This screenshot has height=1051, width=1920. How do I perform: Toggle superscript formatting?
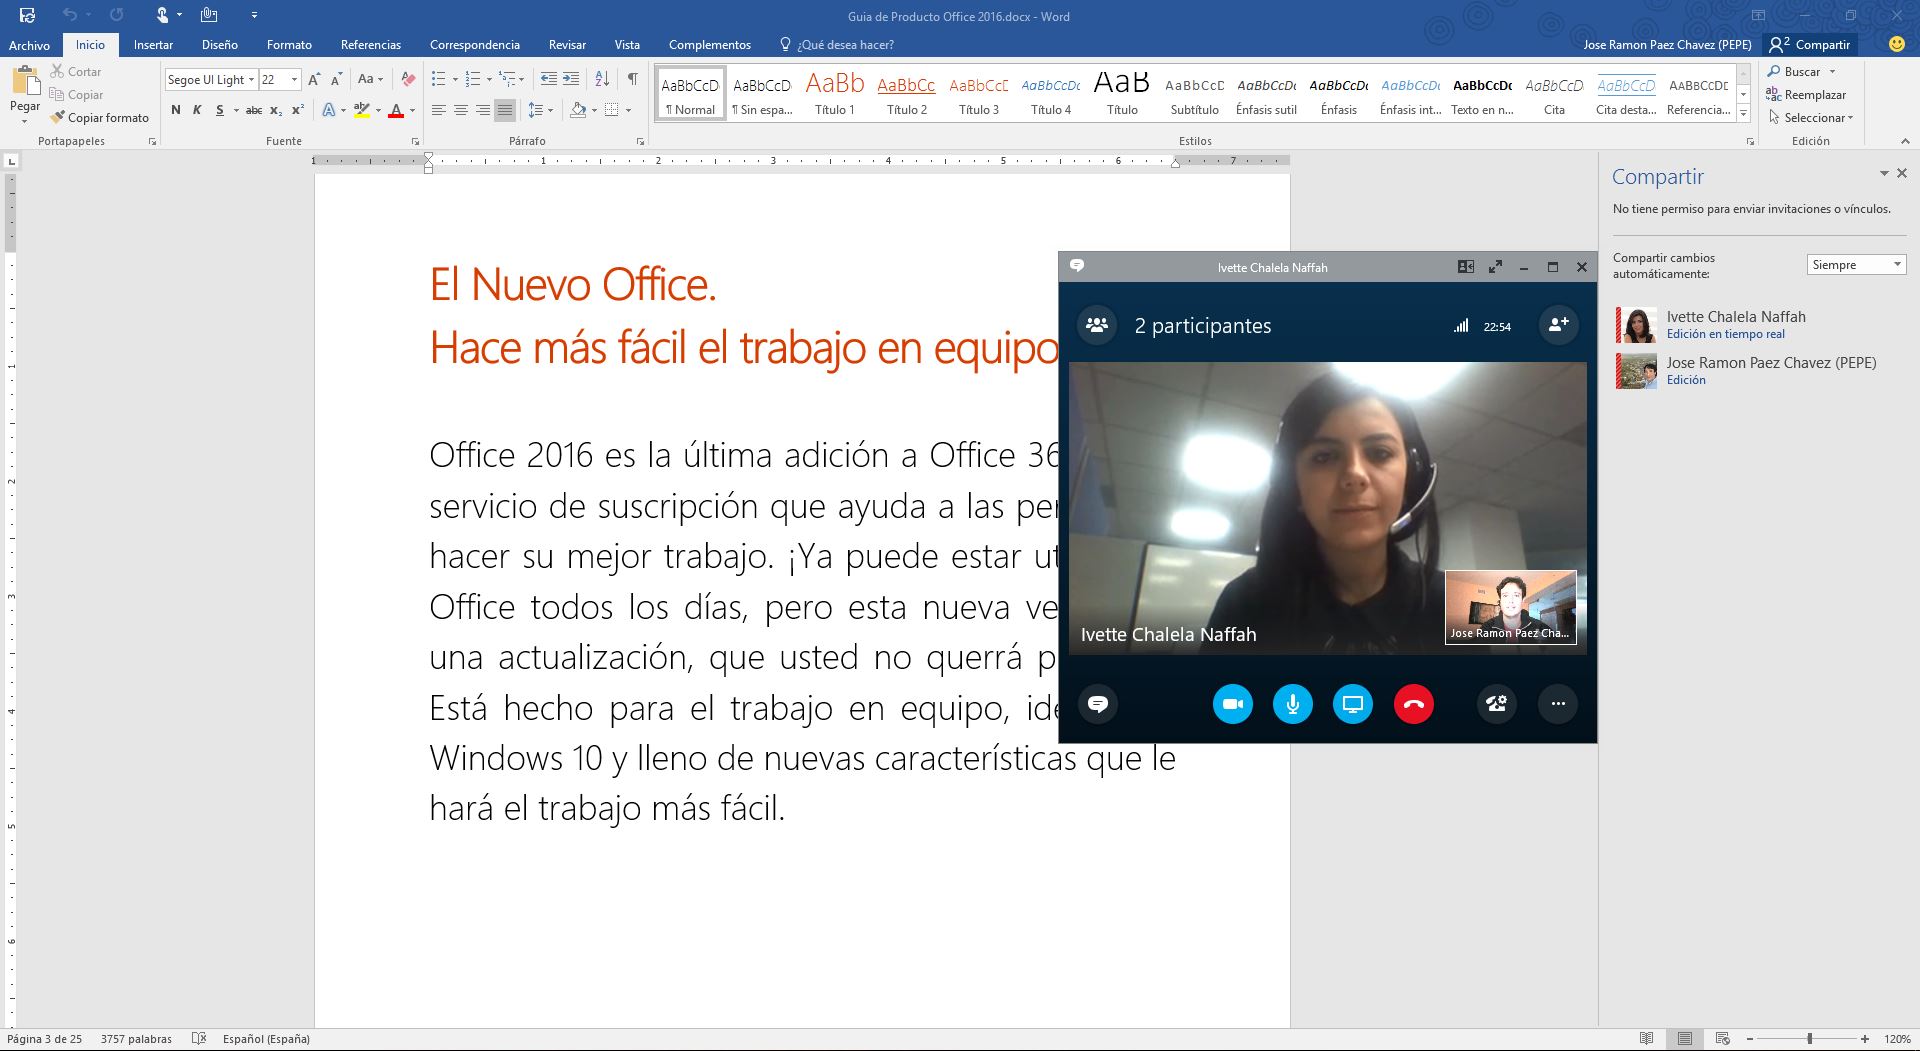click(x=298, y=110)
